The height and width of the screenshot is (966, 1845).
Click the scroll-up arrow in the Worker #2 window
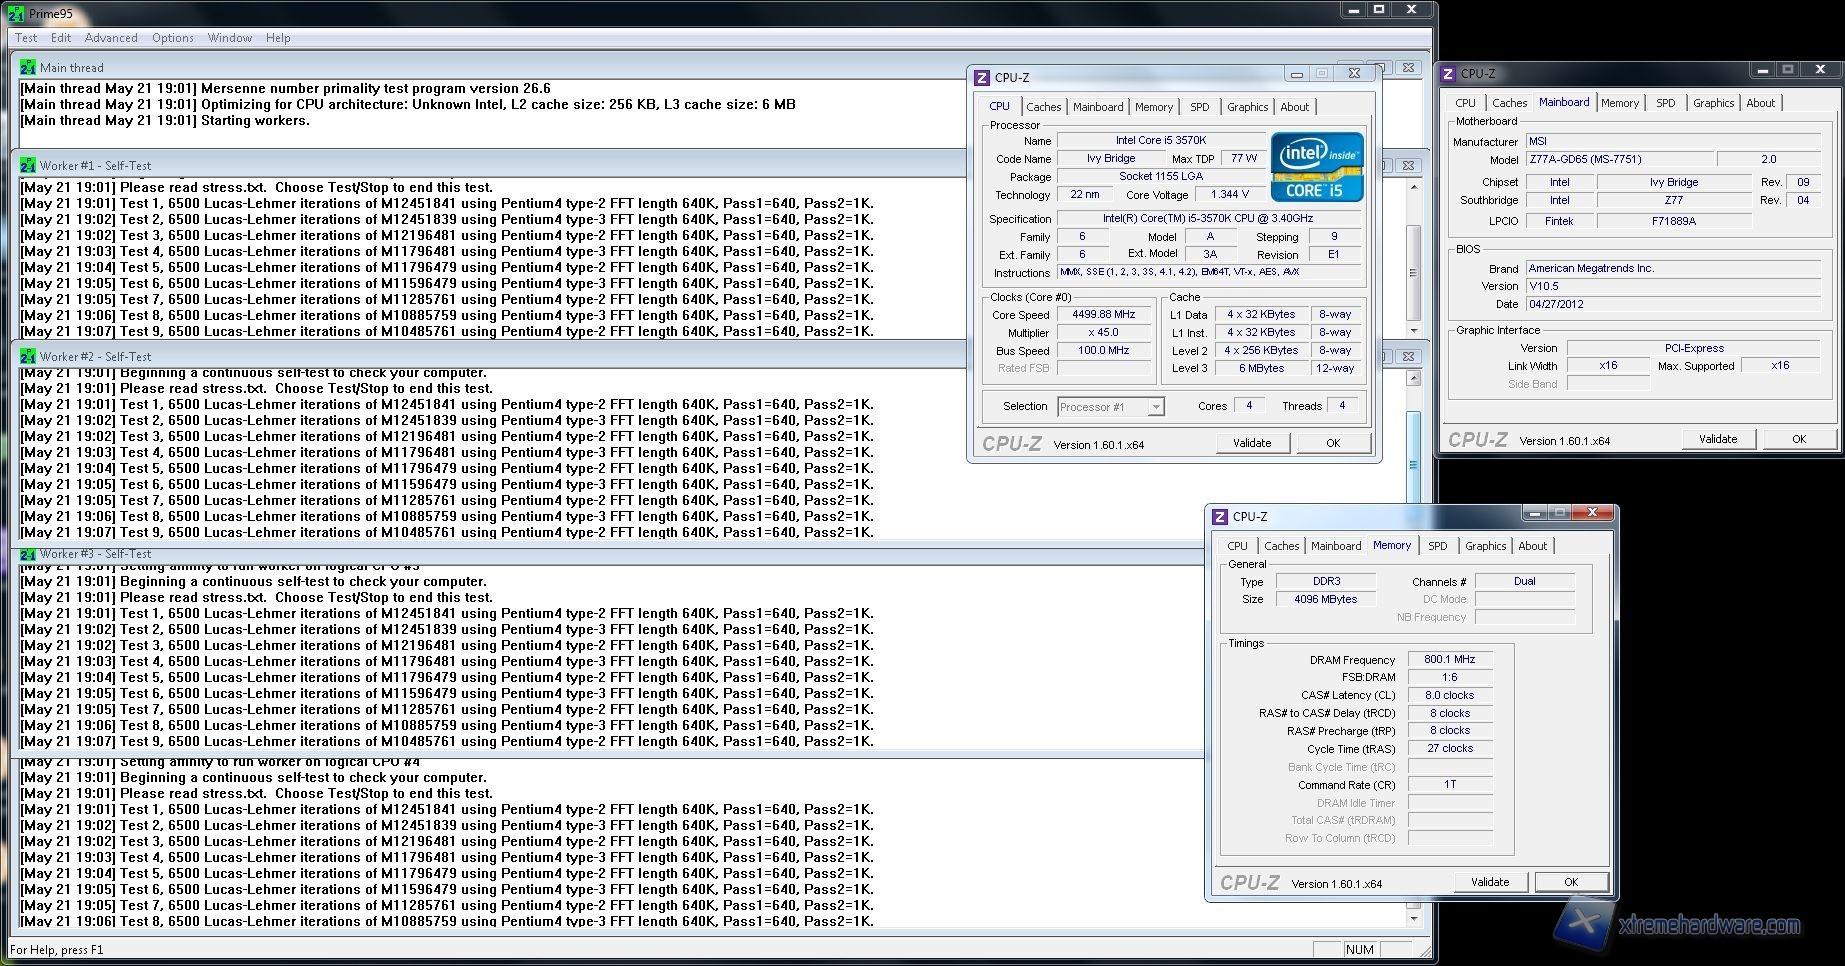(1413, 379)
